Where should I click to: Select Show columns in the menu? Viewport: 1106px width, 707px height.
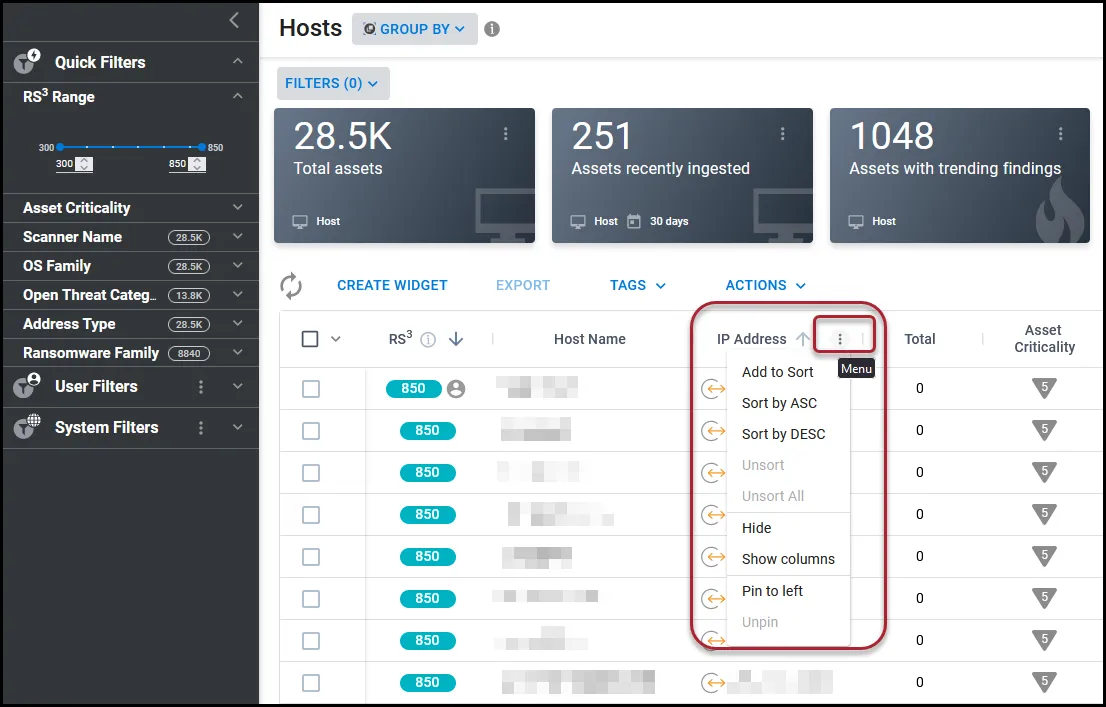coord(788,559)
